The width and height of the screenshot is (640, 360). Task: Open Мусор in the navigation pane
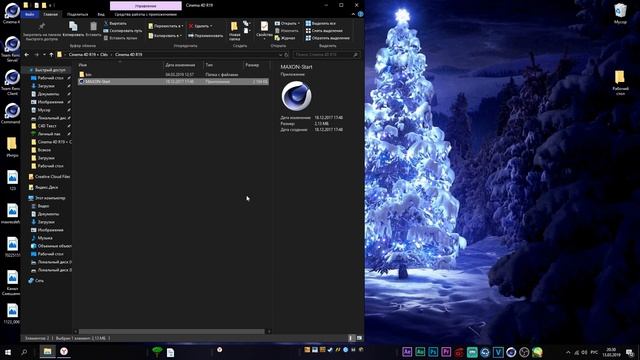(44, 110)
